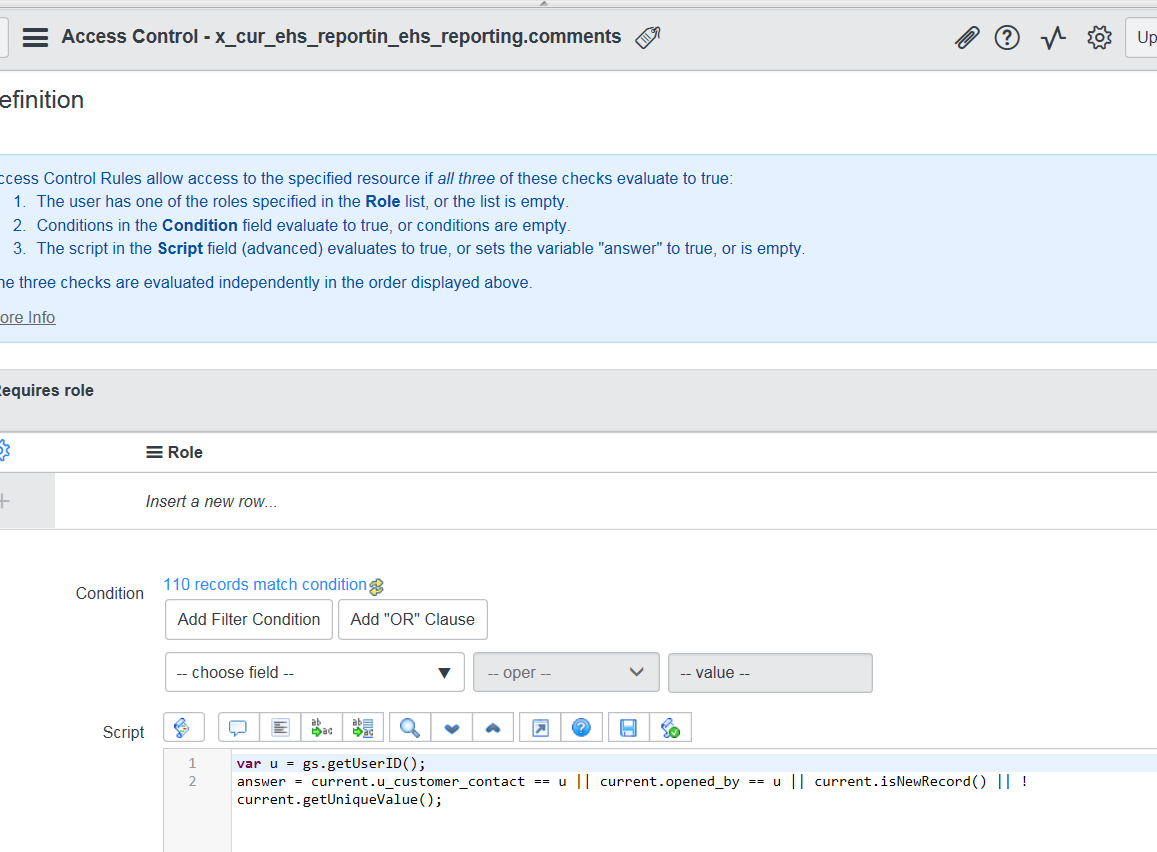The height and width of the screenshot is (852, 1157).
Task: Open the script replace tool
Action: coord(321,727)
